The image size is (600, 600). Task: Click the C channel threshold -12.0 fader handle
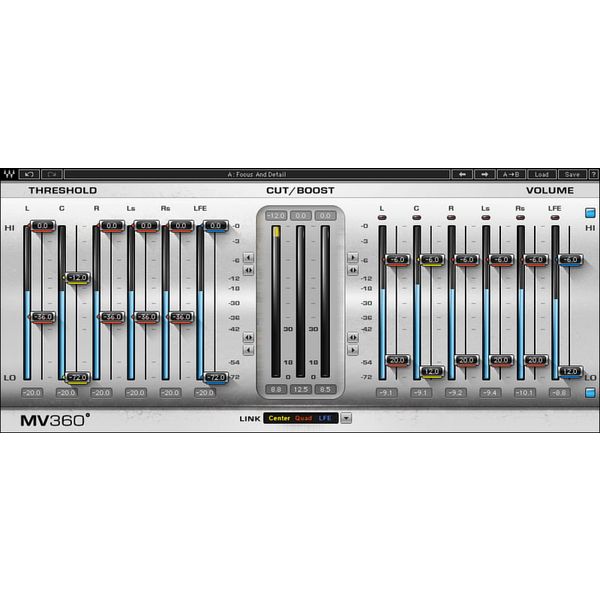[x=77, y=277]
